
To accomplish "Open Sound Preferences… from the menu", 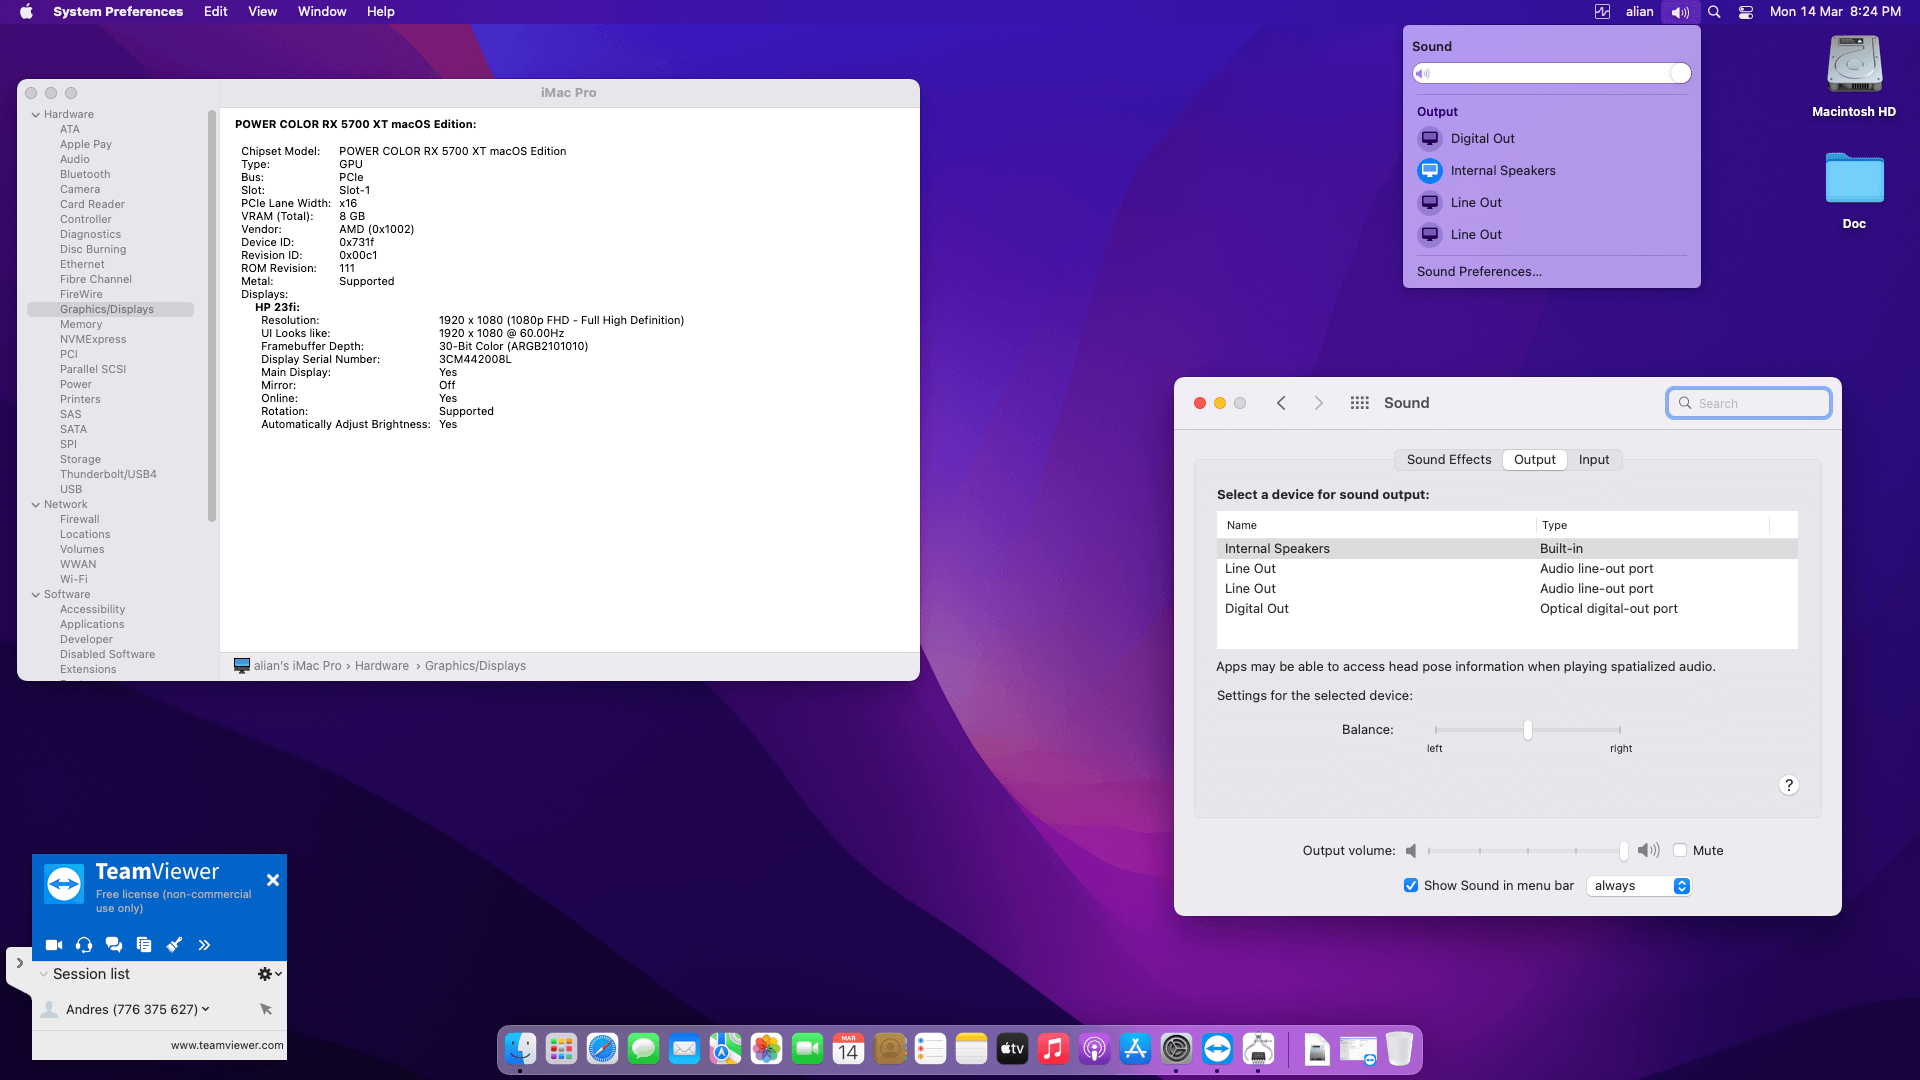I will (x=1479, y=272).
